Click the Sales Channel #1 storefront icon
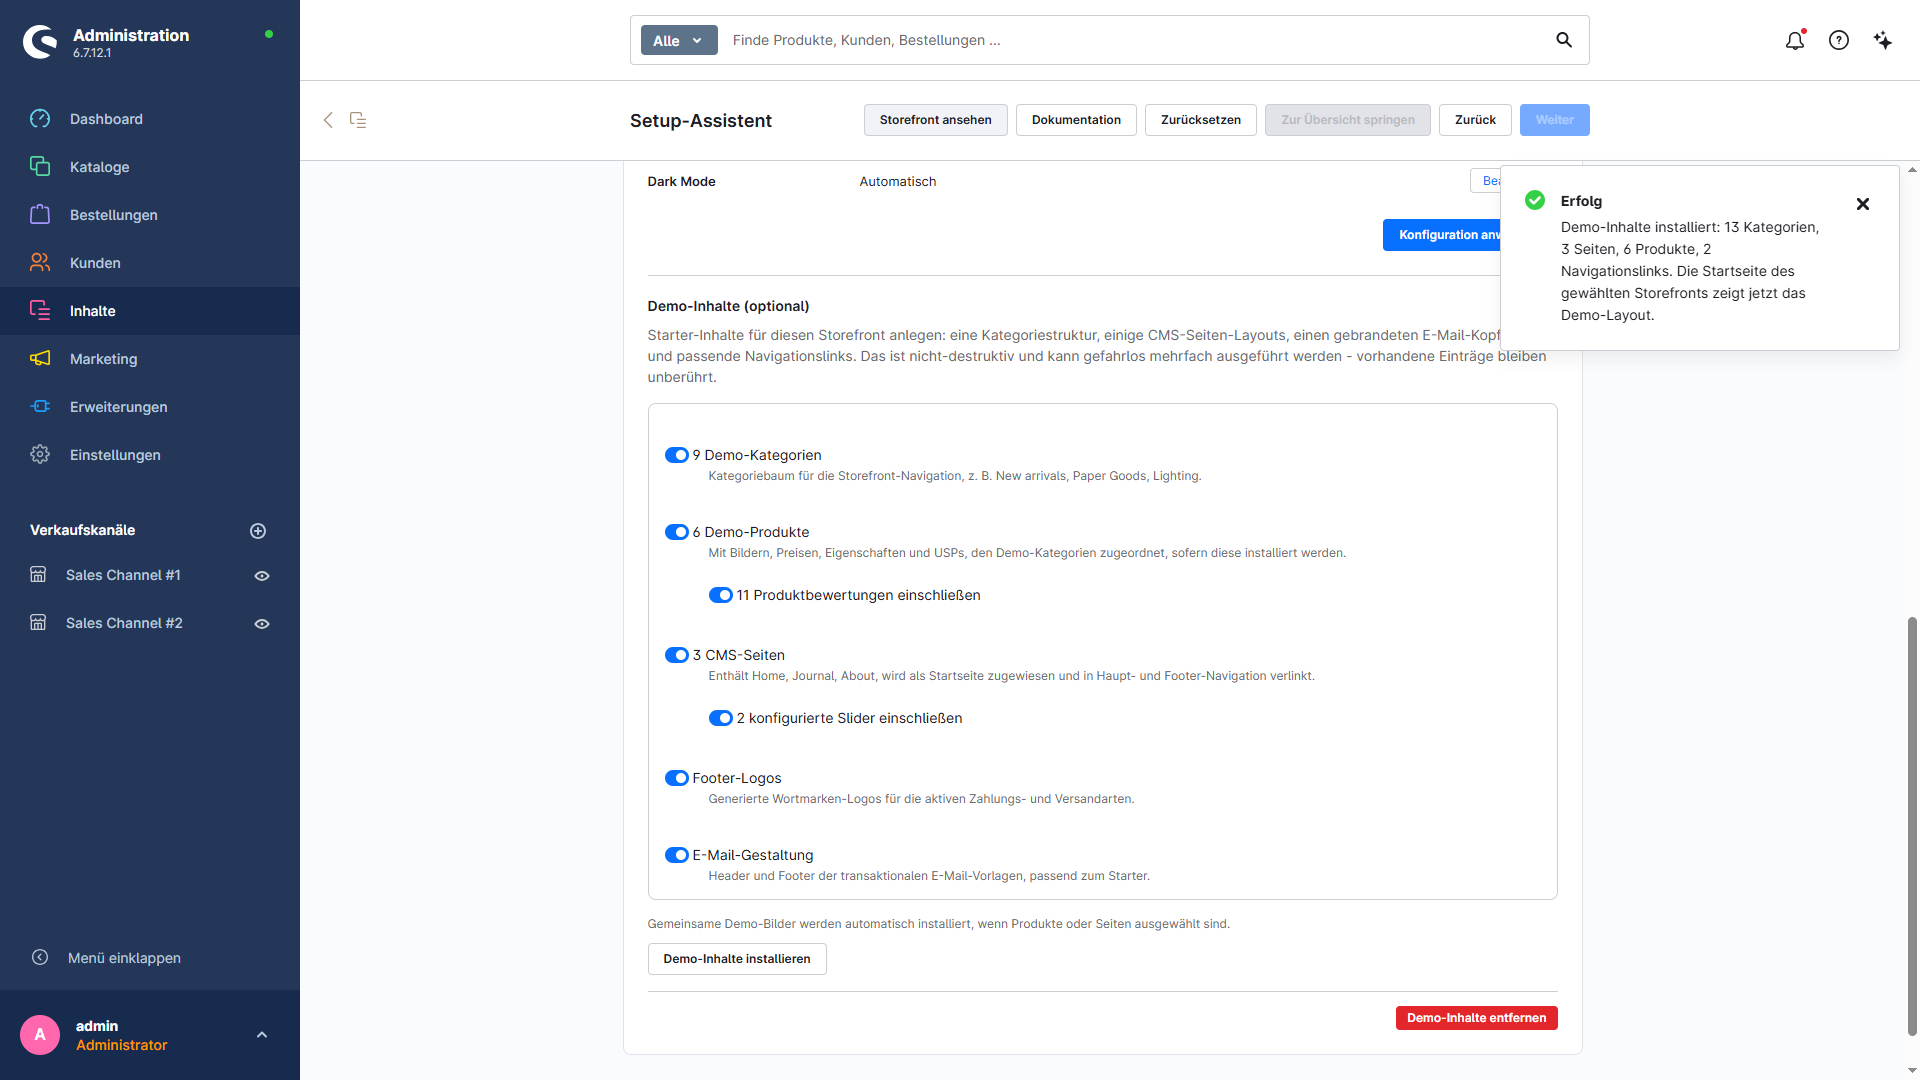The height and width of the screenshot is (1080, 1920). point(38,575)
